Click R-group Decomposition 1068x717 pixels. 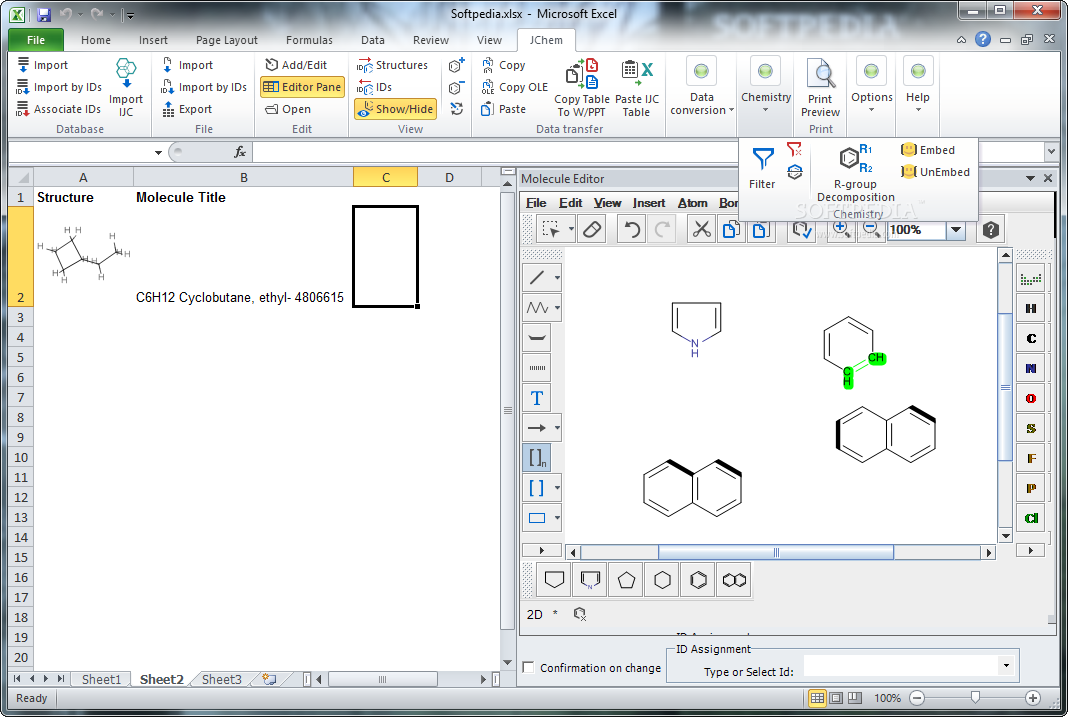click(x=855, y=173)
